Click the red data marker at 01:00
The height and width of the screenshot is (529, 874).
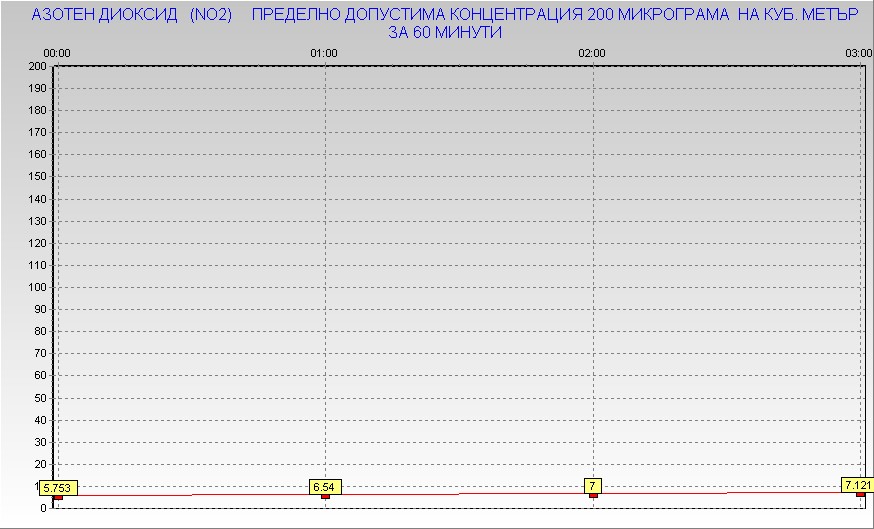pyautogui.click(x=325, y=496)
